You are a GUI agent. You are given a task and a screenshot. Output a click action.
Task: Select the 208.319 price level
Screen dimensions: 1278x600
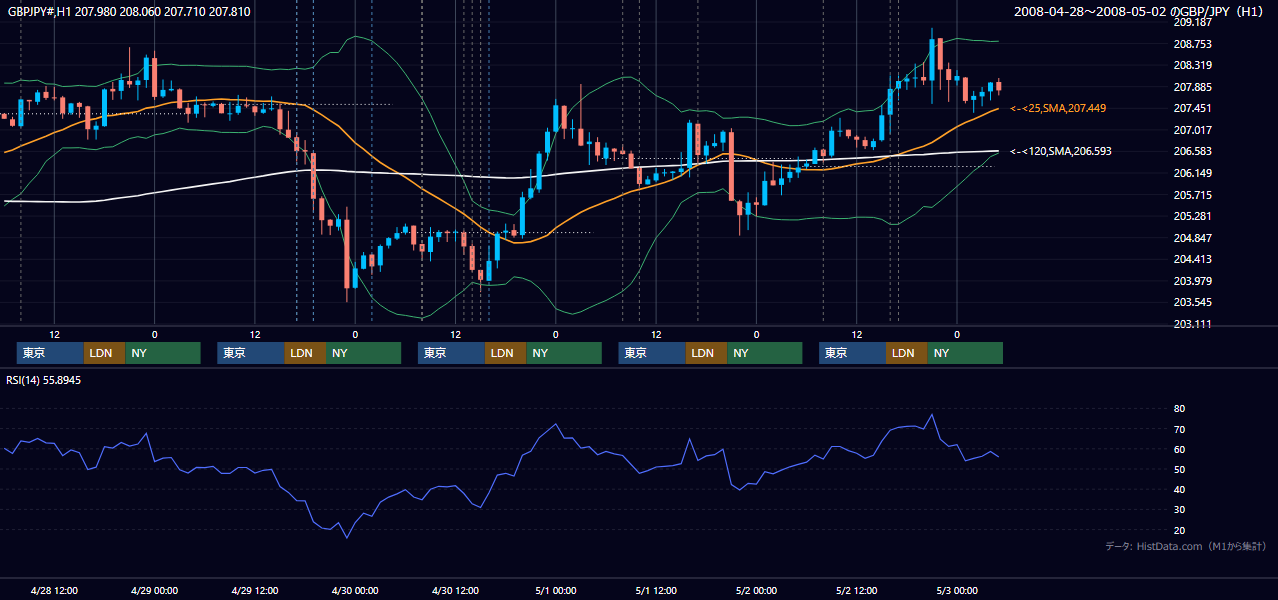[x=1192, y=65]
